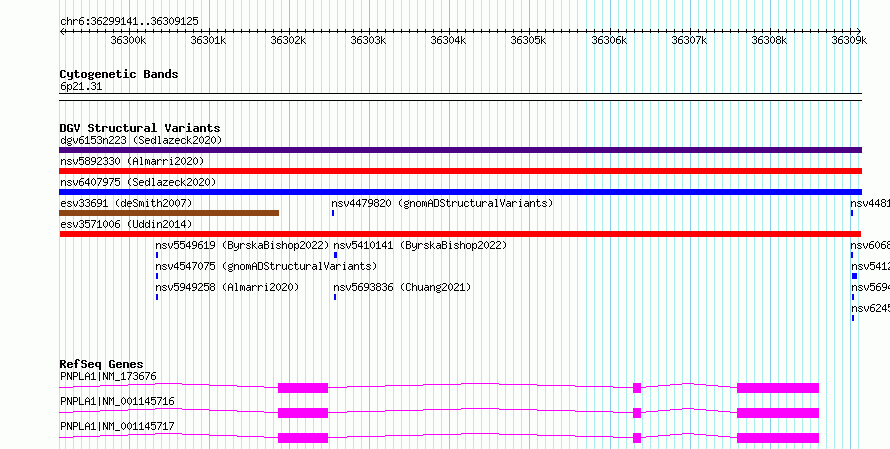Select the 36304k ruler tick label

click(448, 40)
